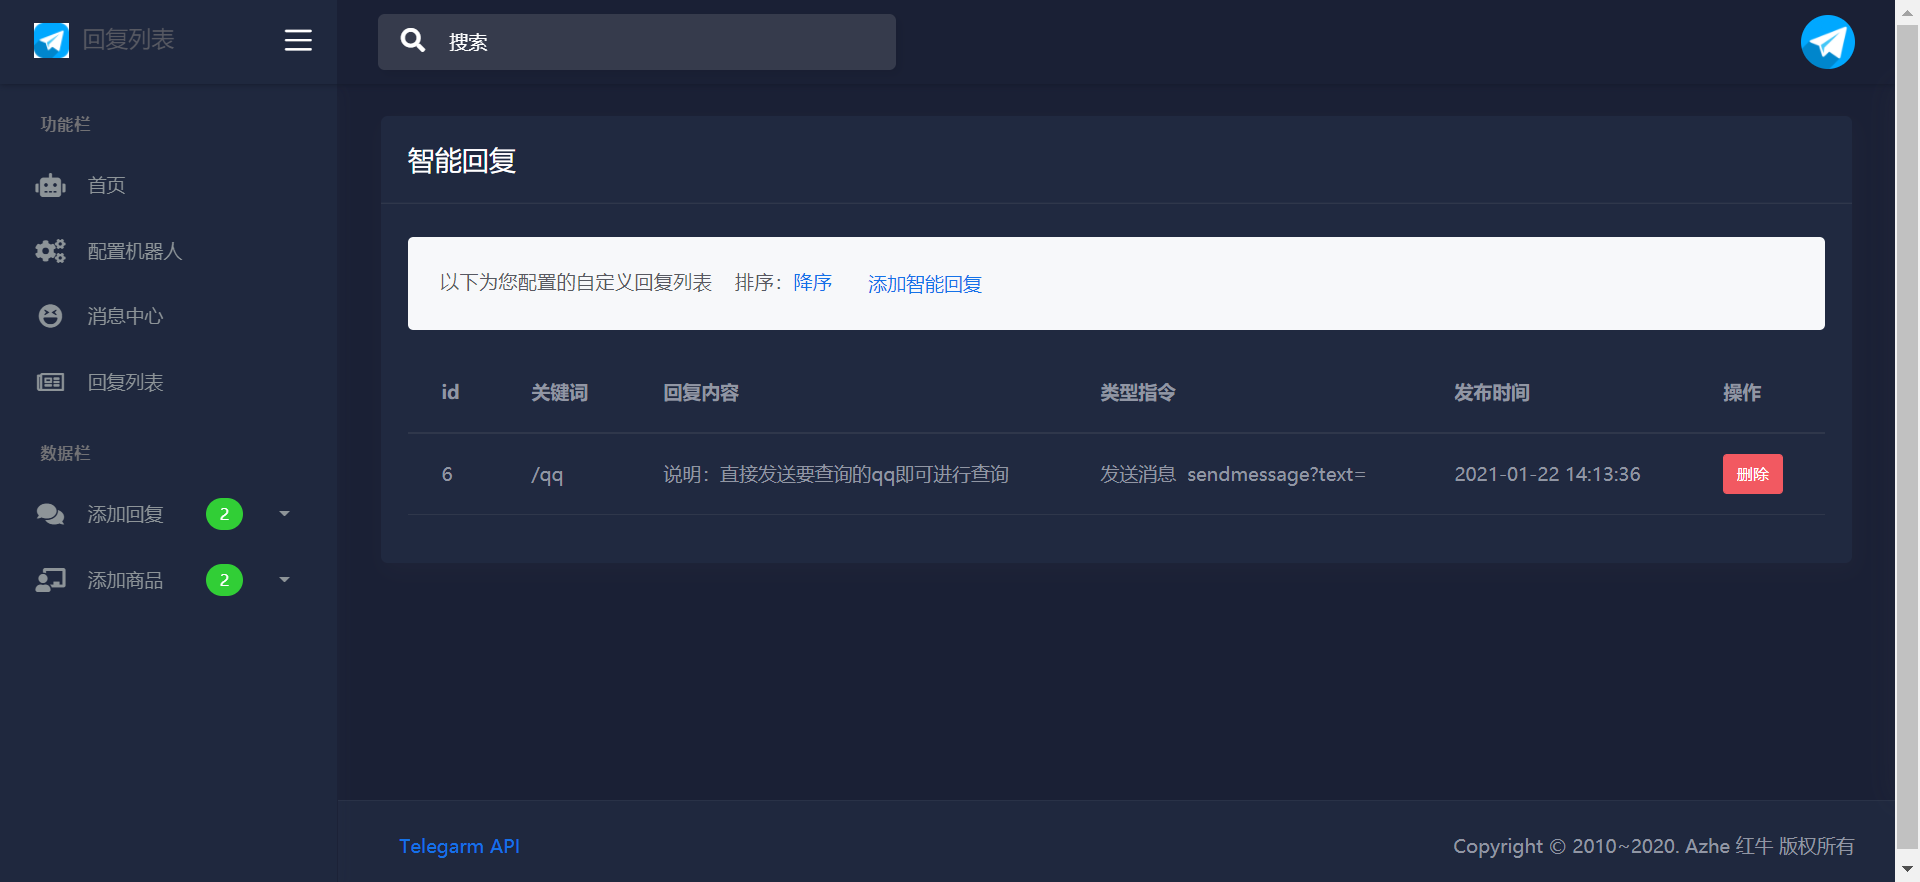Open the 首页 menu item
The width and height of the screenshot is (1920, 882).
[x=106, y=186]
